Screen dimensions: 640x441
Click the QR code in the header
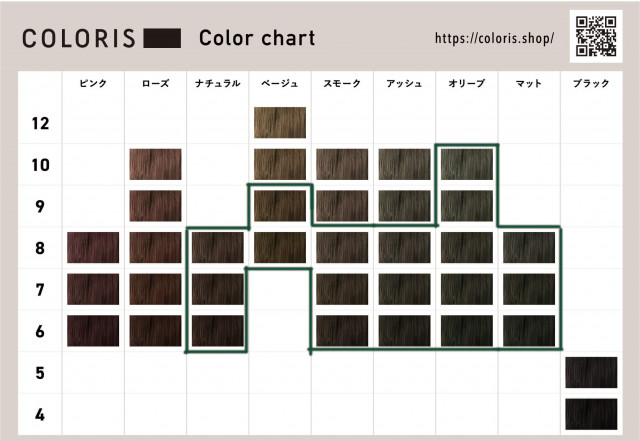(x=598, y=35)
